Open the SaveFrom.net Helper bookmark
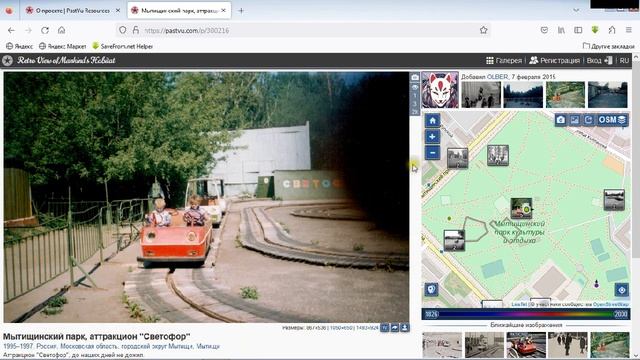The height and width of the screenshot is (360, 640). click(122, 46)
